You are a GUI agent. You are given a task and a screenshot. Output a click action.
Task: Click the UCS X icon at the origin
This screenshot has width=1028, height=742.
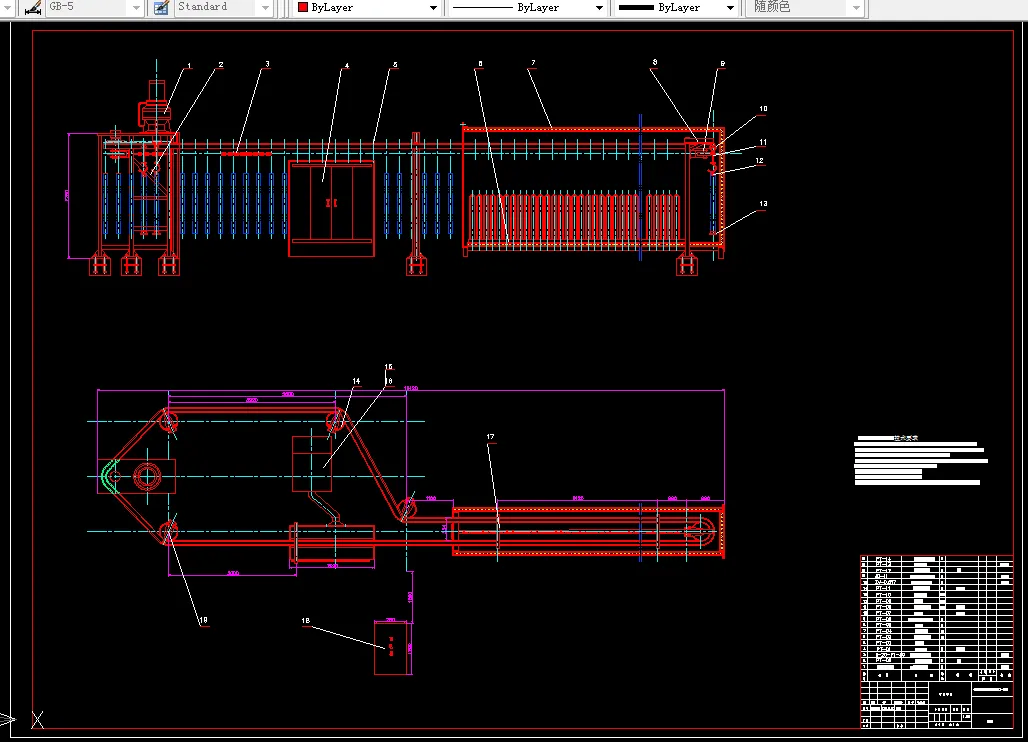click(x=37, y=720)
